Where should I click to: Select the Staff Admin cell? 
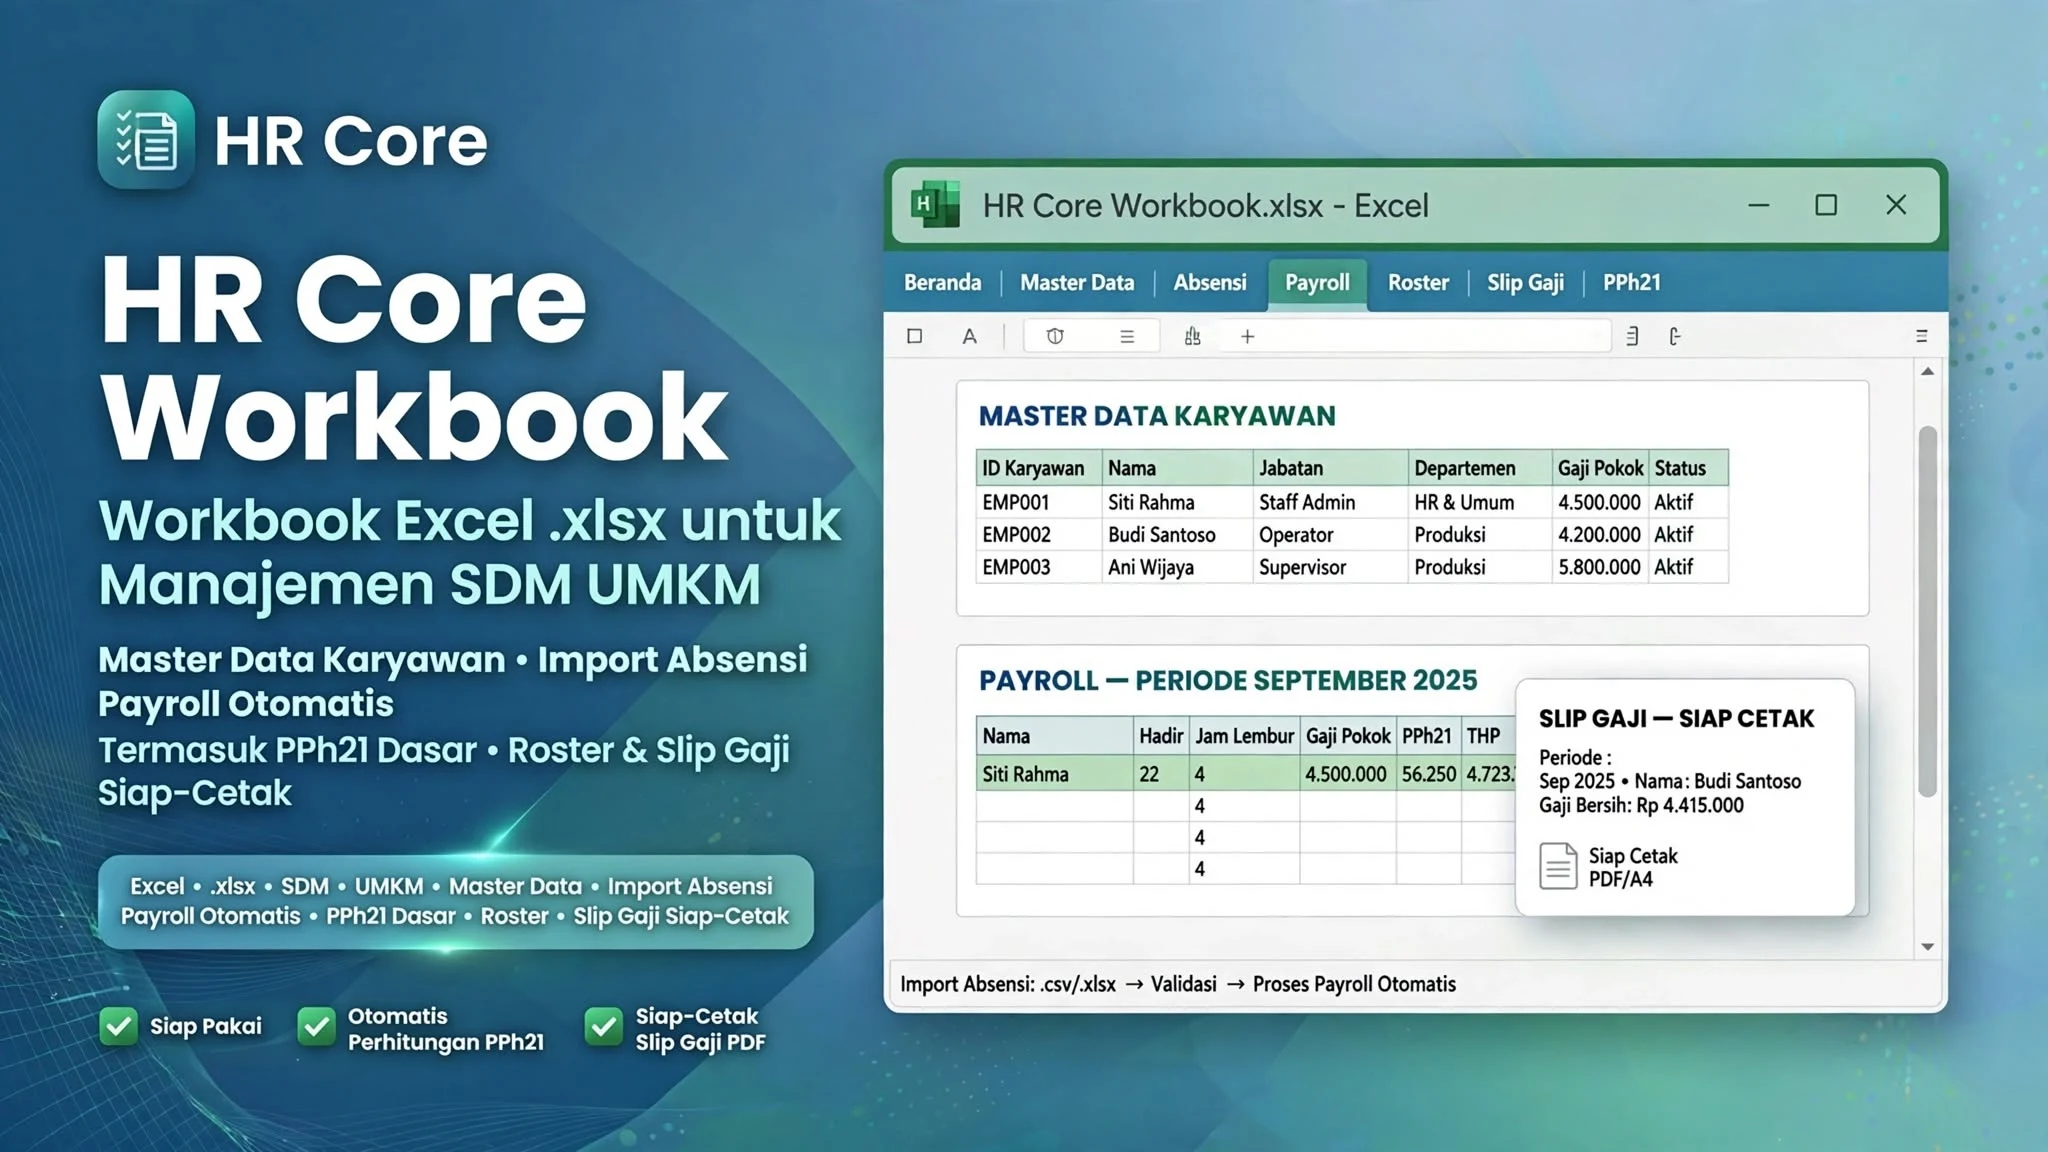(x=1330, y=502)
